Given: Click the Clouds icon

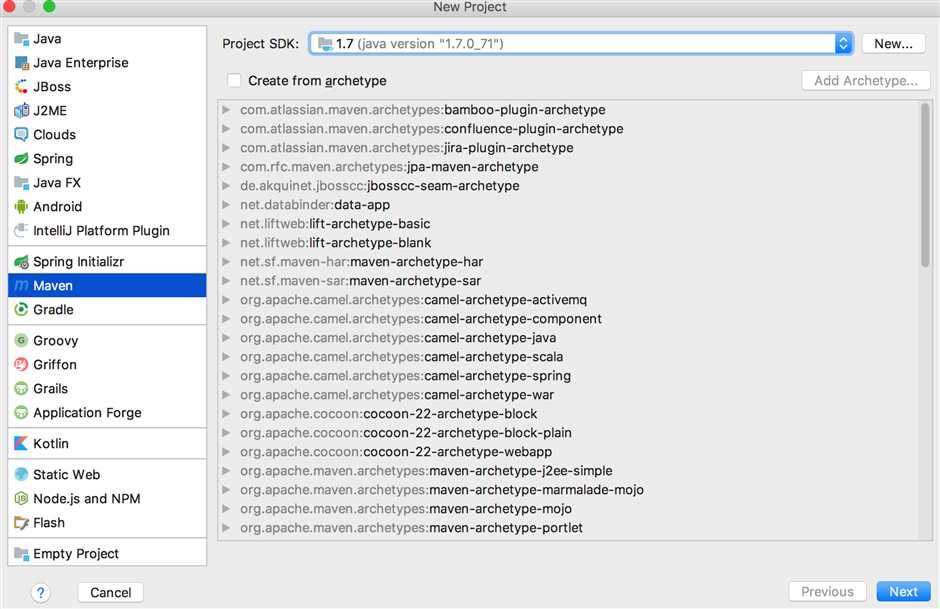Looking at the screenshot, I should point(21,135).
